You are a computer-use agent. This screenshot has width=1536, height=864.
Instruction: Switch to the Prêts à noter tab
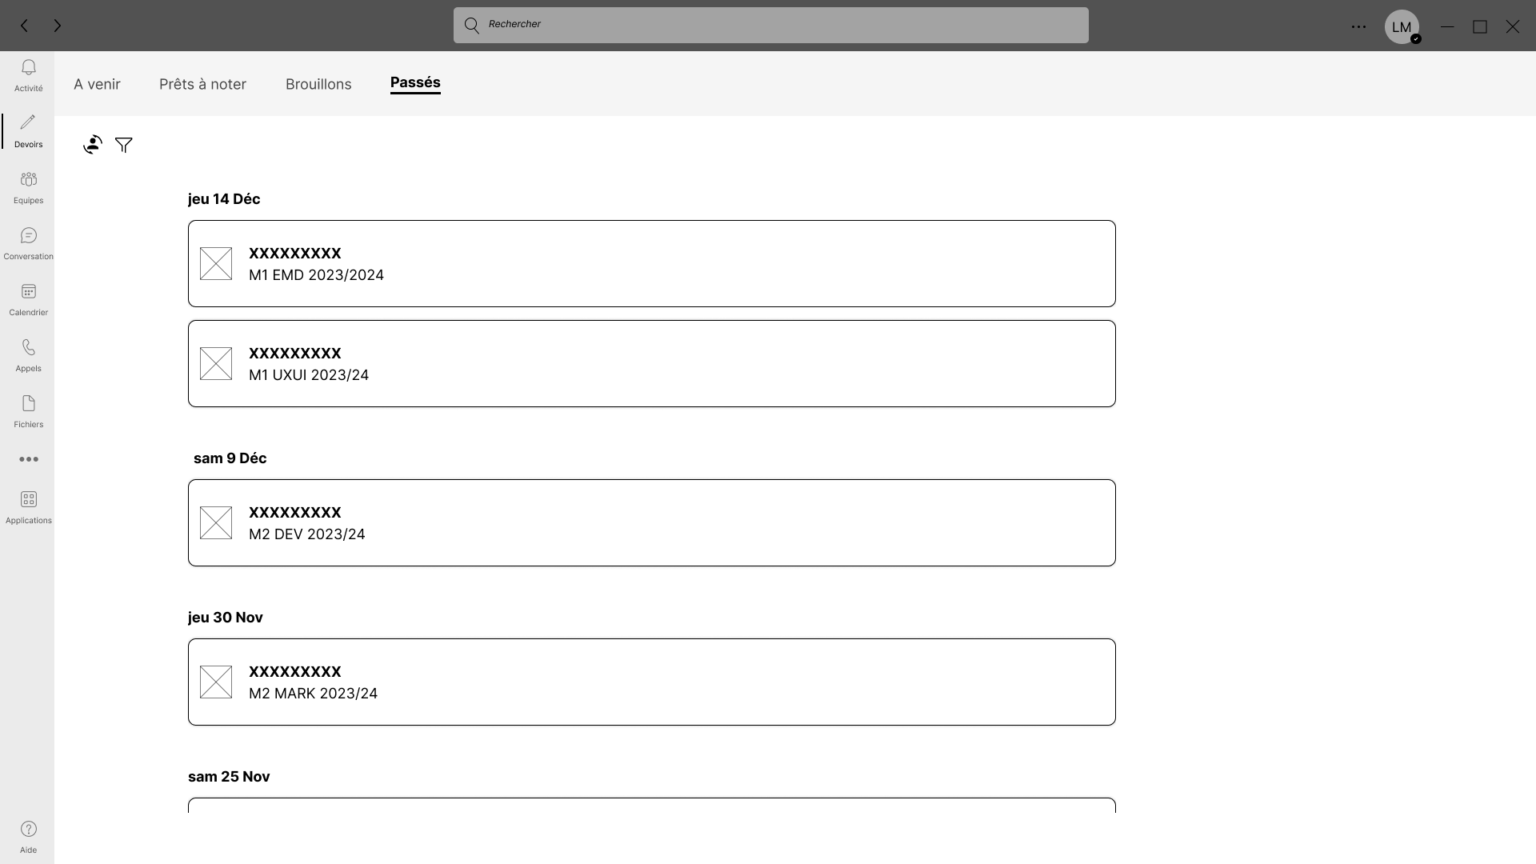point(202,84)
